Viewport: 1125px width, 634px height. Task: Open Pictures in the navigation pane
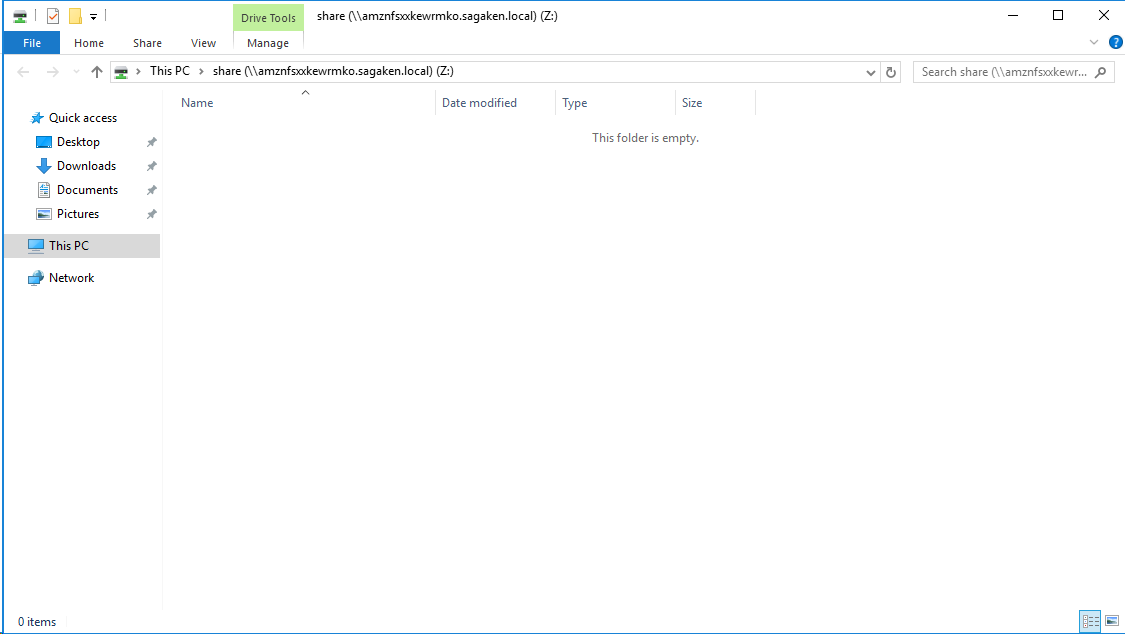tap(77, 214)
